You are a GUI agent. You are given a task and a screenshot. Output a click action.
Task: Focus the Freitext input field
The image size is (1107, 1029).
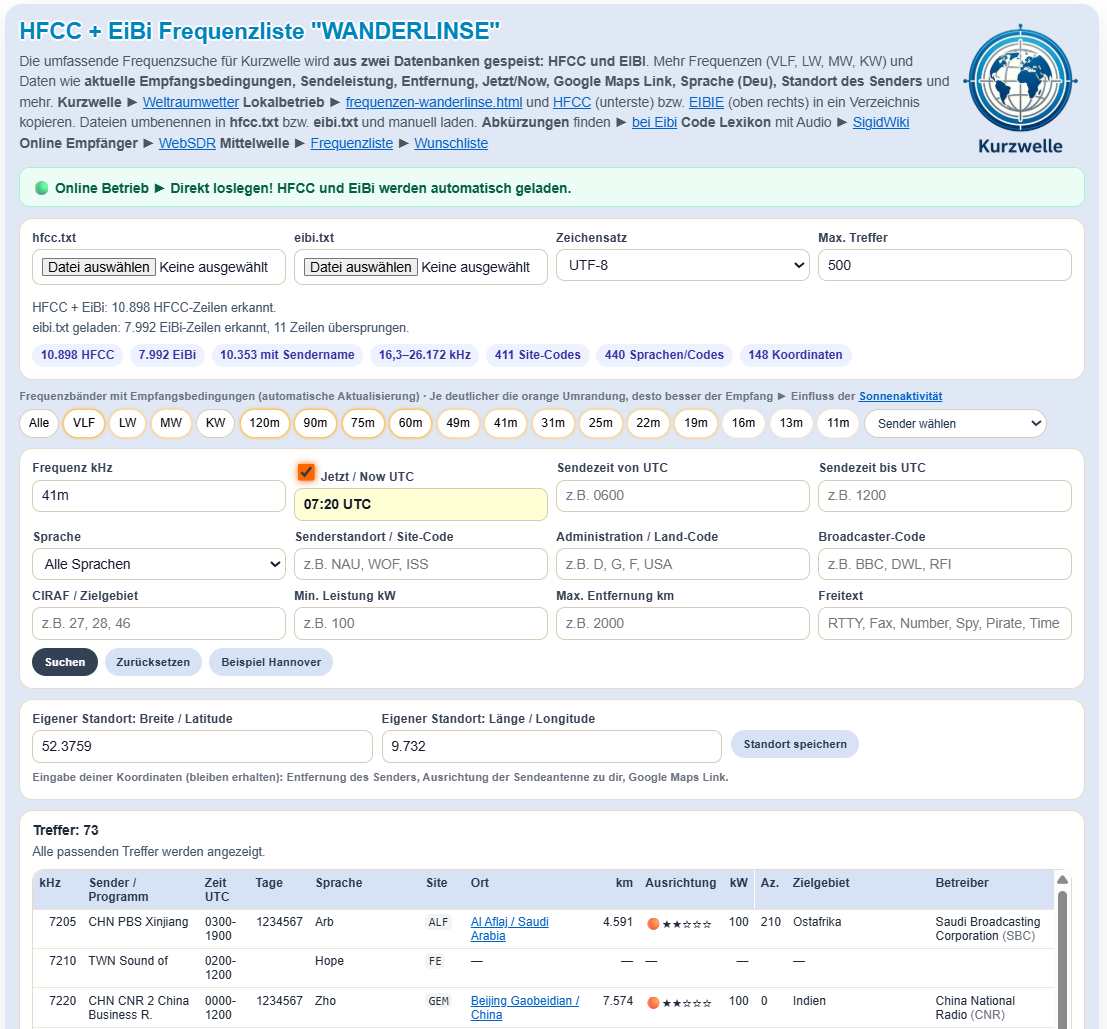(x=945, y=623)
